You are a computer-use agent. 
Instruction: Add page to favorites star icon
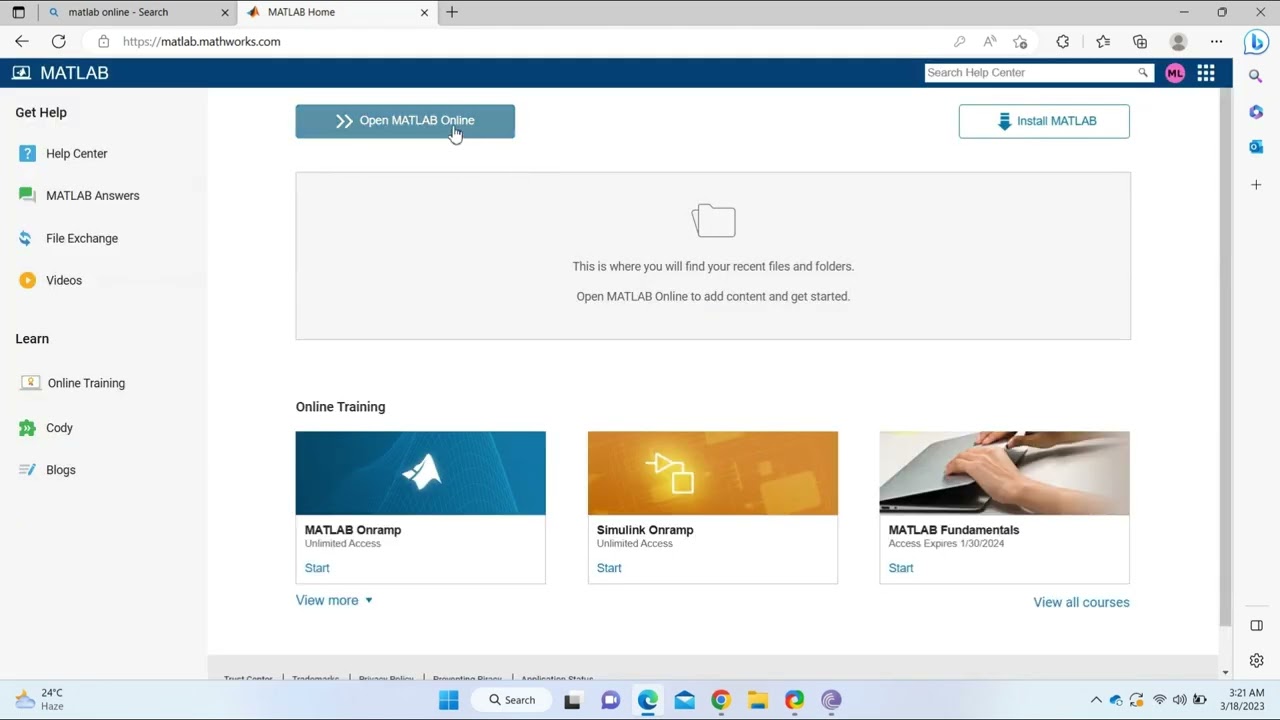[x=1020, y=41]
